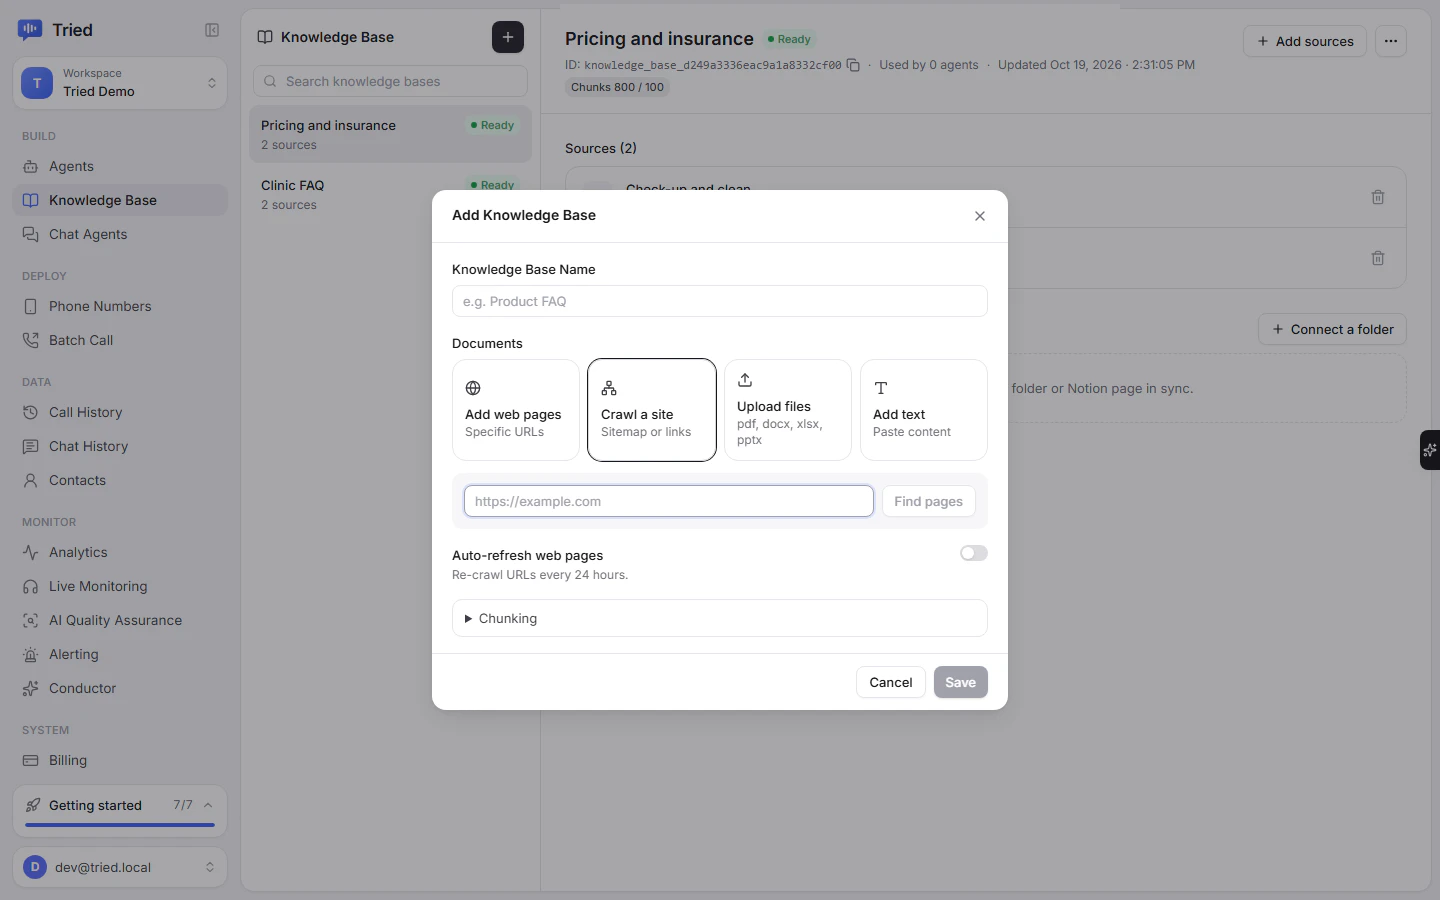Go to AI Quality Assurance
Viewport: 1440px width, 900px height.
pos(120,620)
